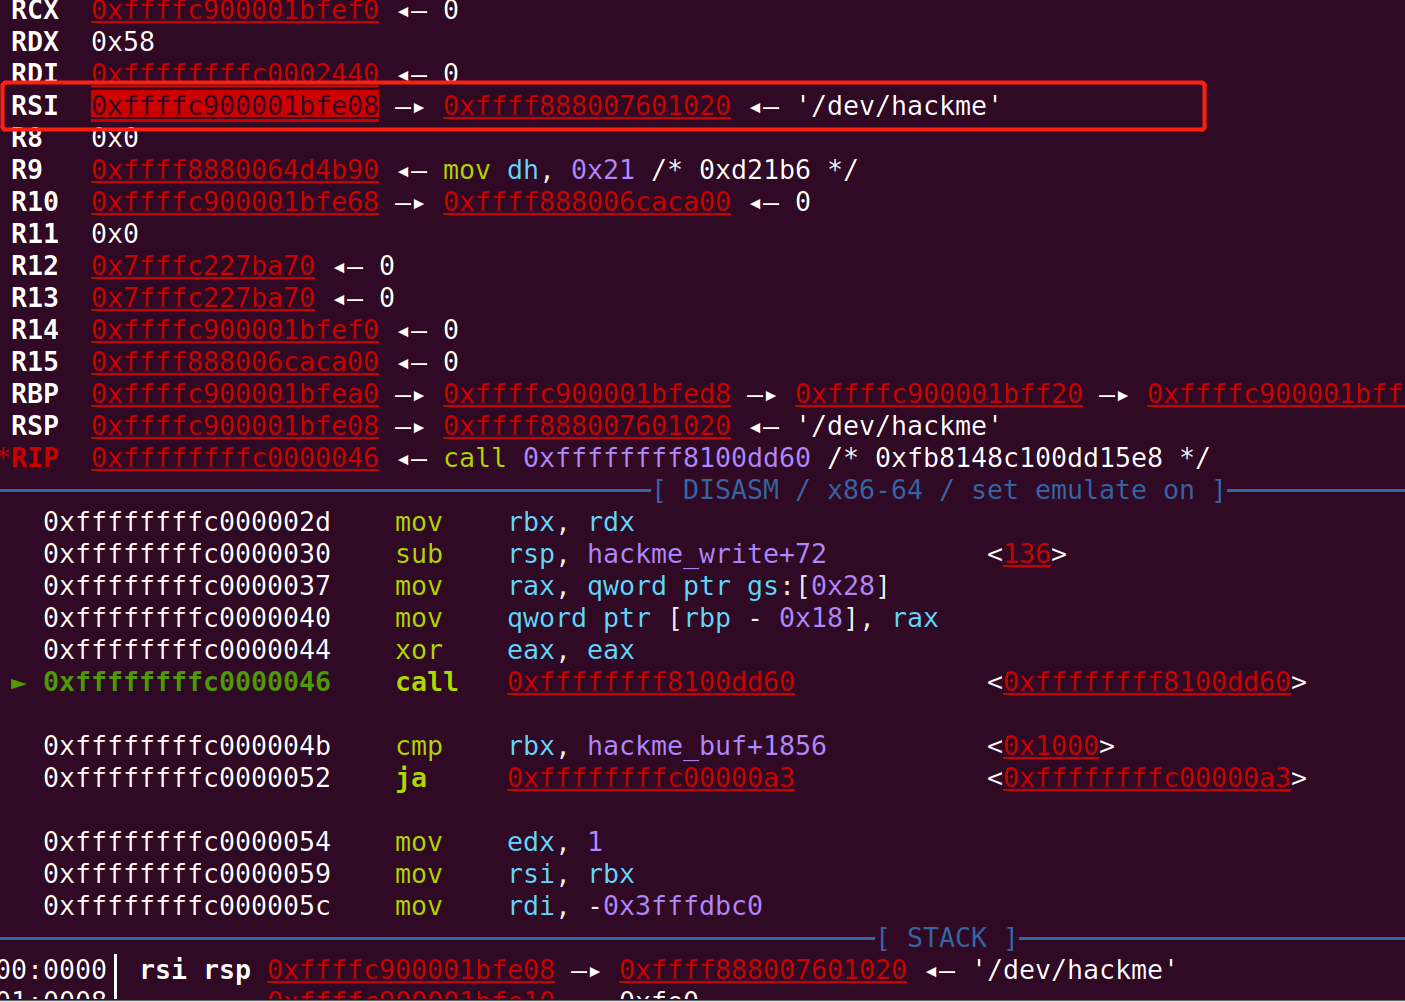
Task: Click 0xffff888007601020 in the RSI row
Action: [x=587, y=106]
